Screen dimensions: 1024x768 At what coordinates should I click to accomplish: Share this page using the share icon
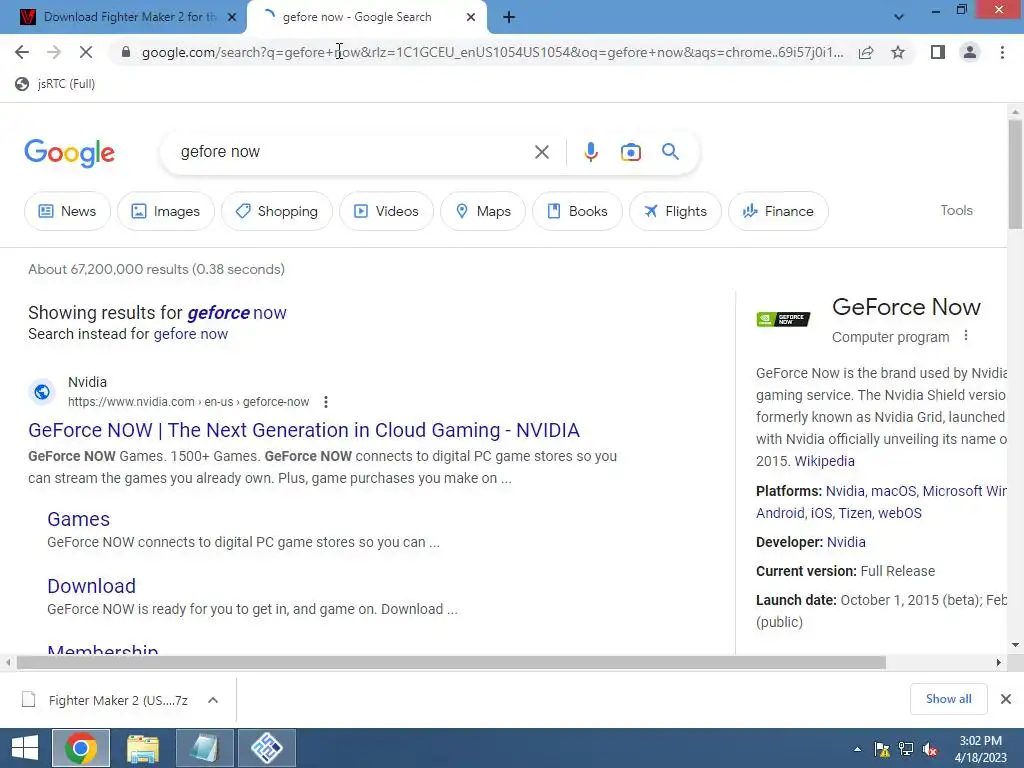[866, 52]
